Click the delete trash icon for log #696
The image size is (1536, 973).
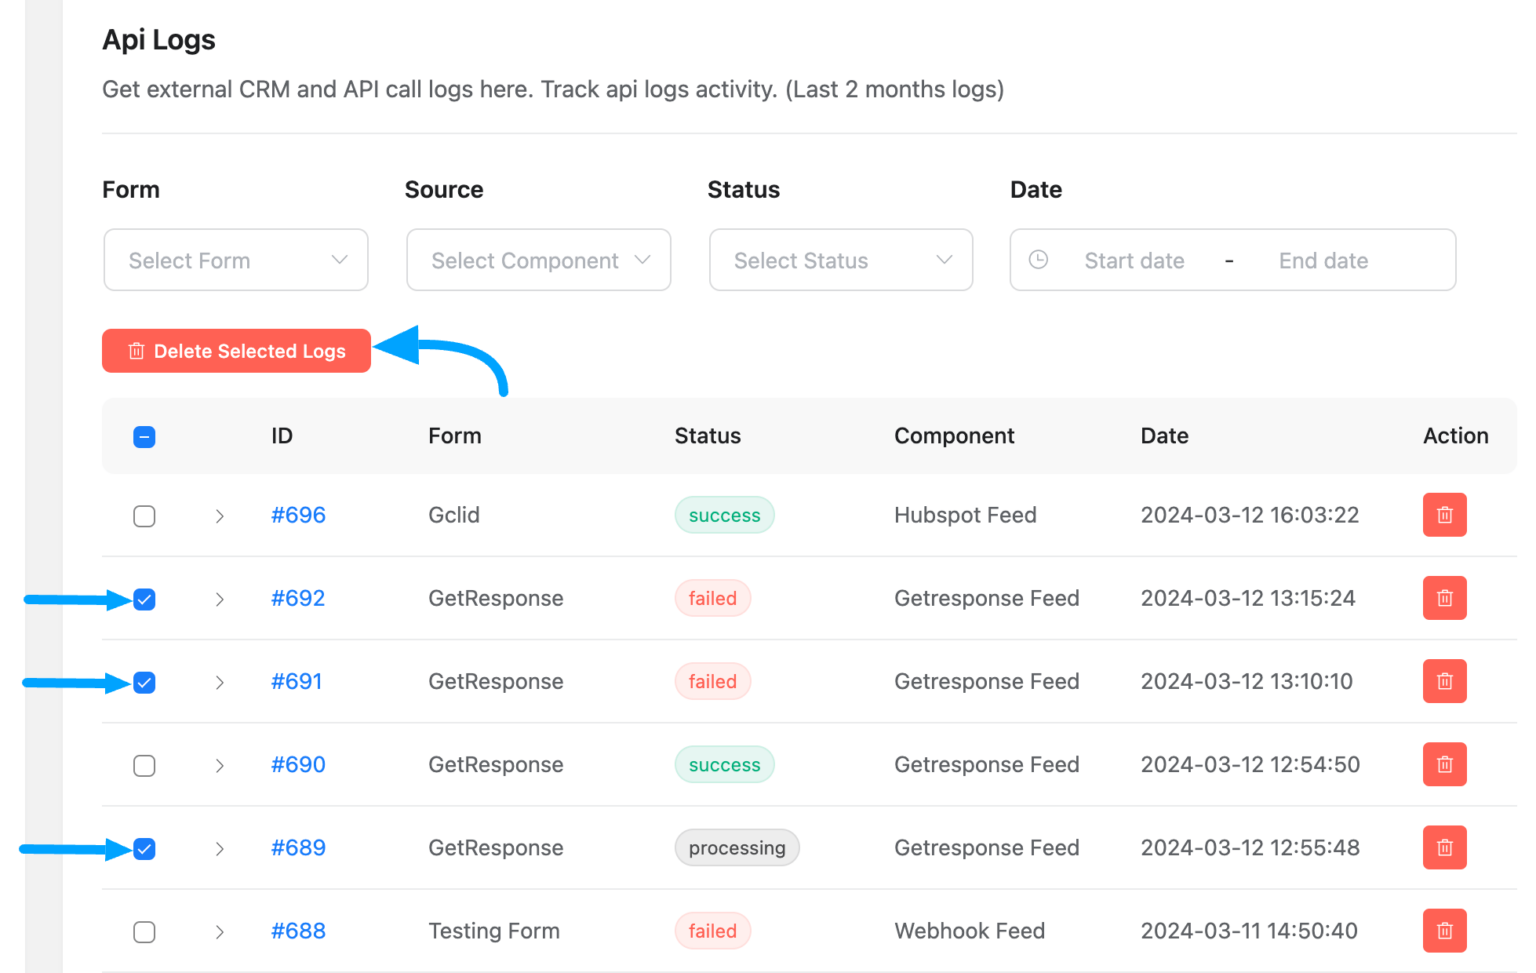pos(1444,515)
